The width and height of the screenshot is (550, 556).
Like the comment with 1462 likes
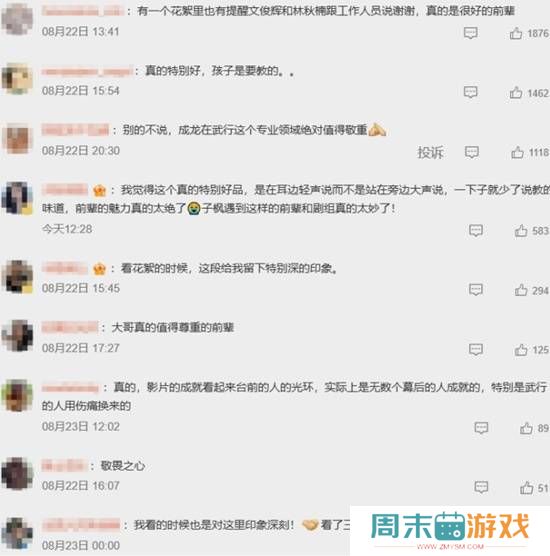tap(516, 93)
